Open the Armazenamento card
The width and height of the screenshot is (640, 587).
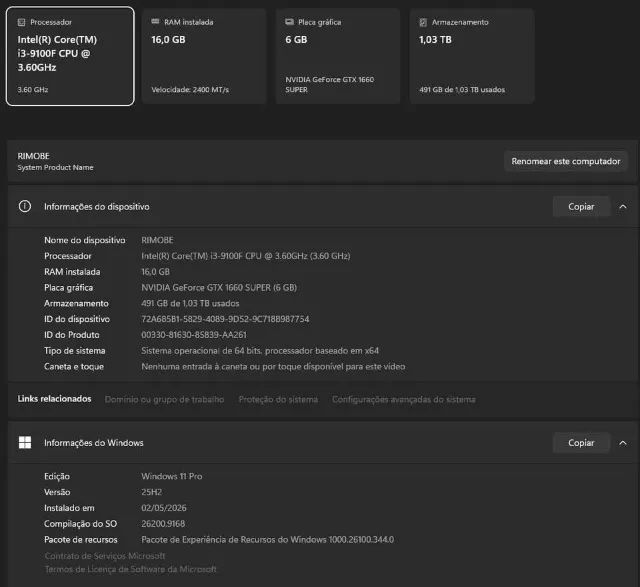[x=472, y=56]
